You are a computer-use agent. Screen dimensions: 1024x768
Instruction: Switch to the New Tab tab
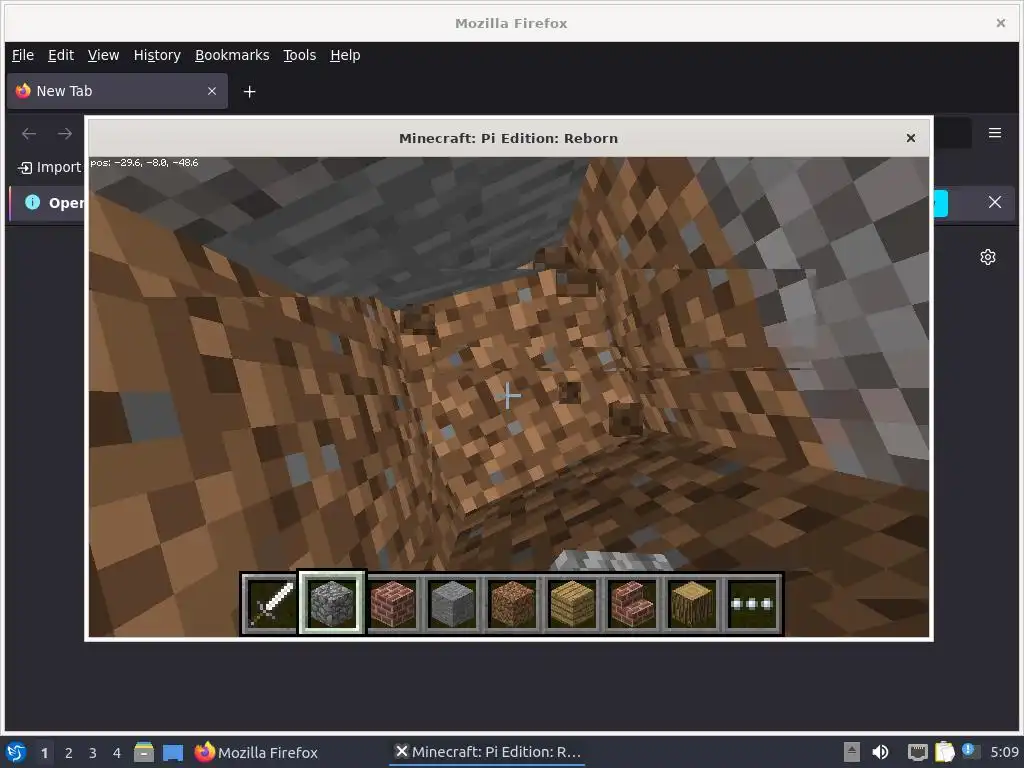[x=117, y=91]
